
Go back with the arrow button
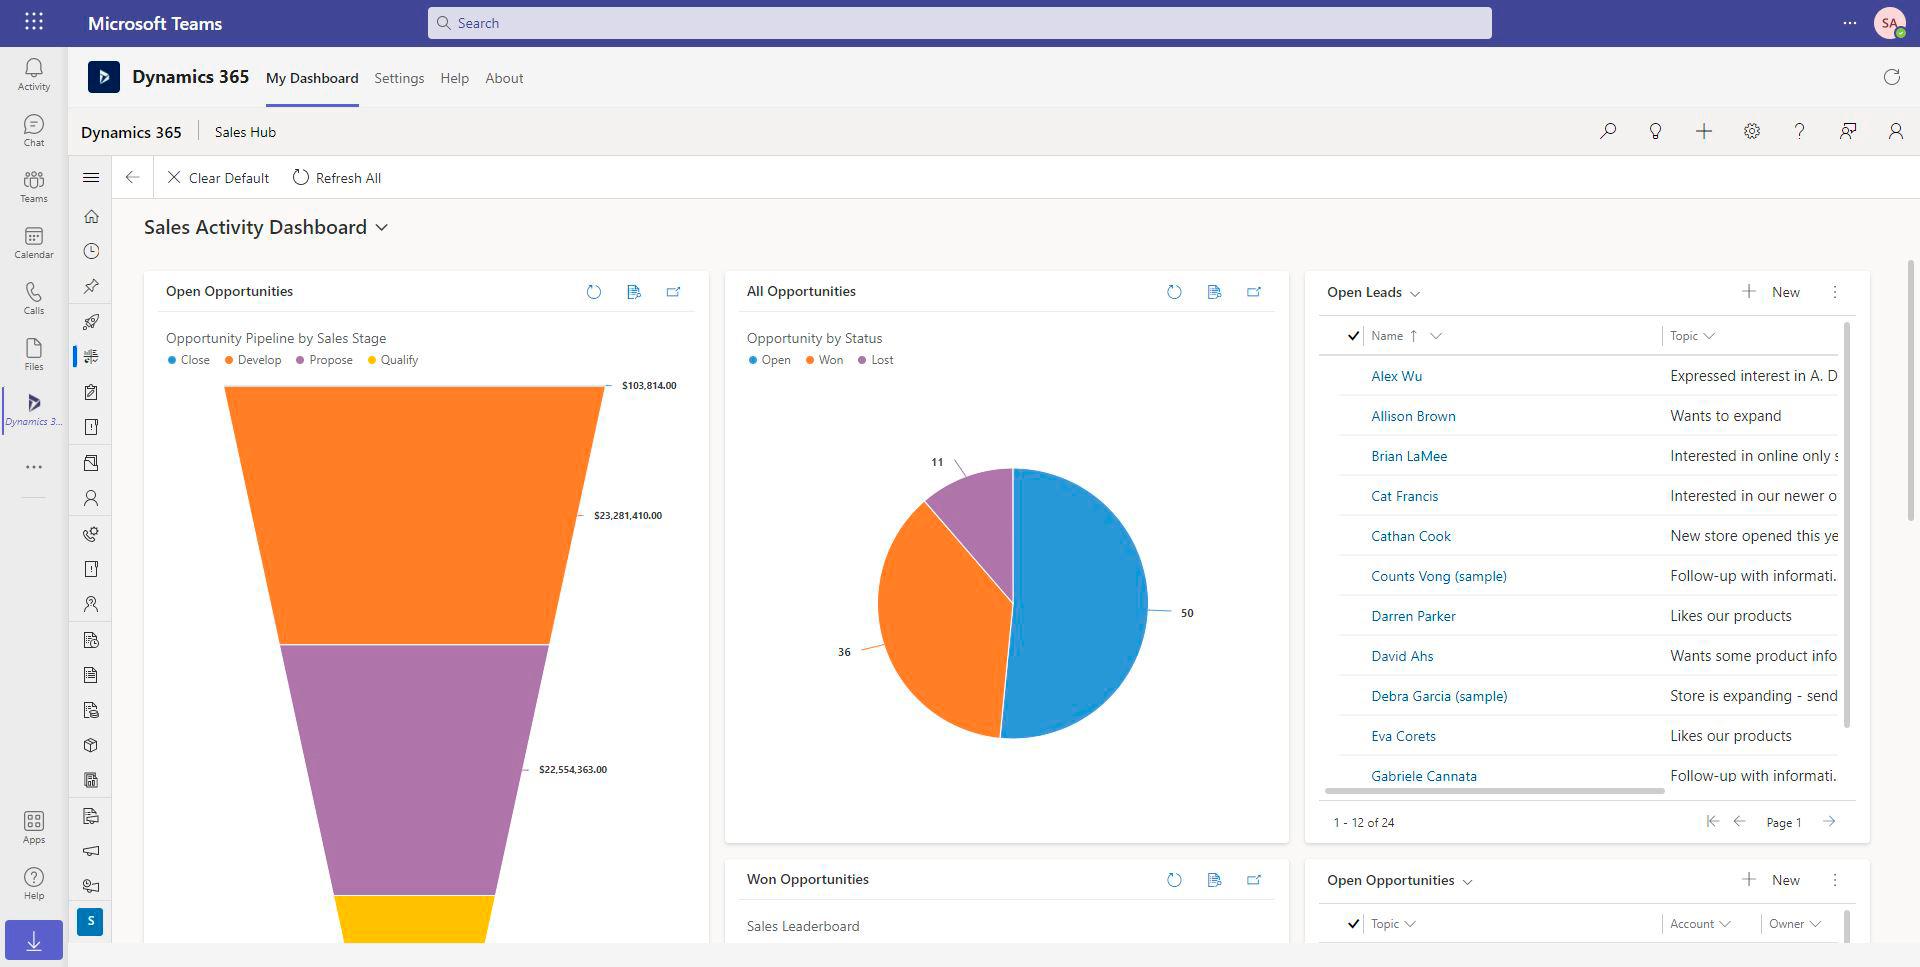(x=132, y=177)
